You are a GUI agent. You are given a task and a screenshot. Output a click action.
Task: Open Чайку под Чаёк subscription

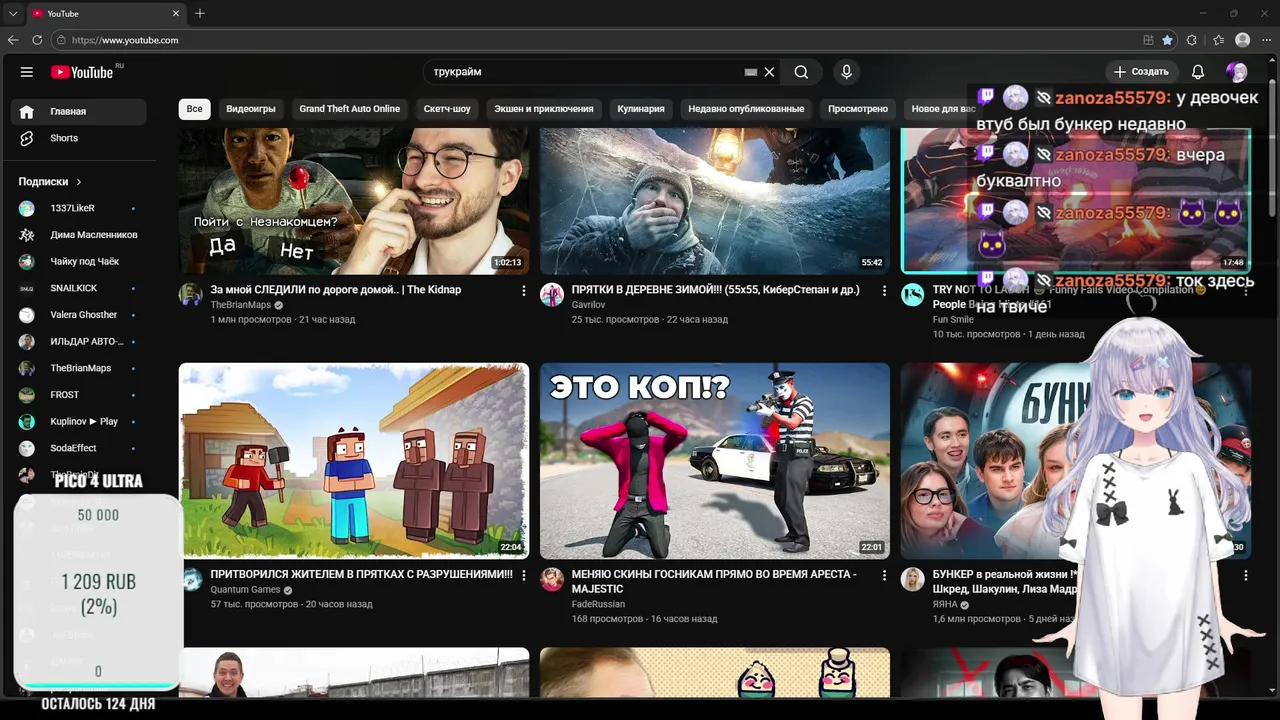tap(79, 261)
